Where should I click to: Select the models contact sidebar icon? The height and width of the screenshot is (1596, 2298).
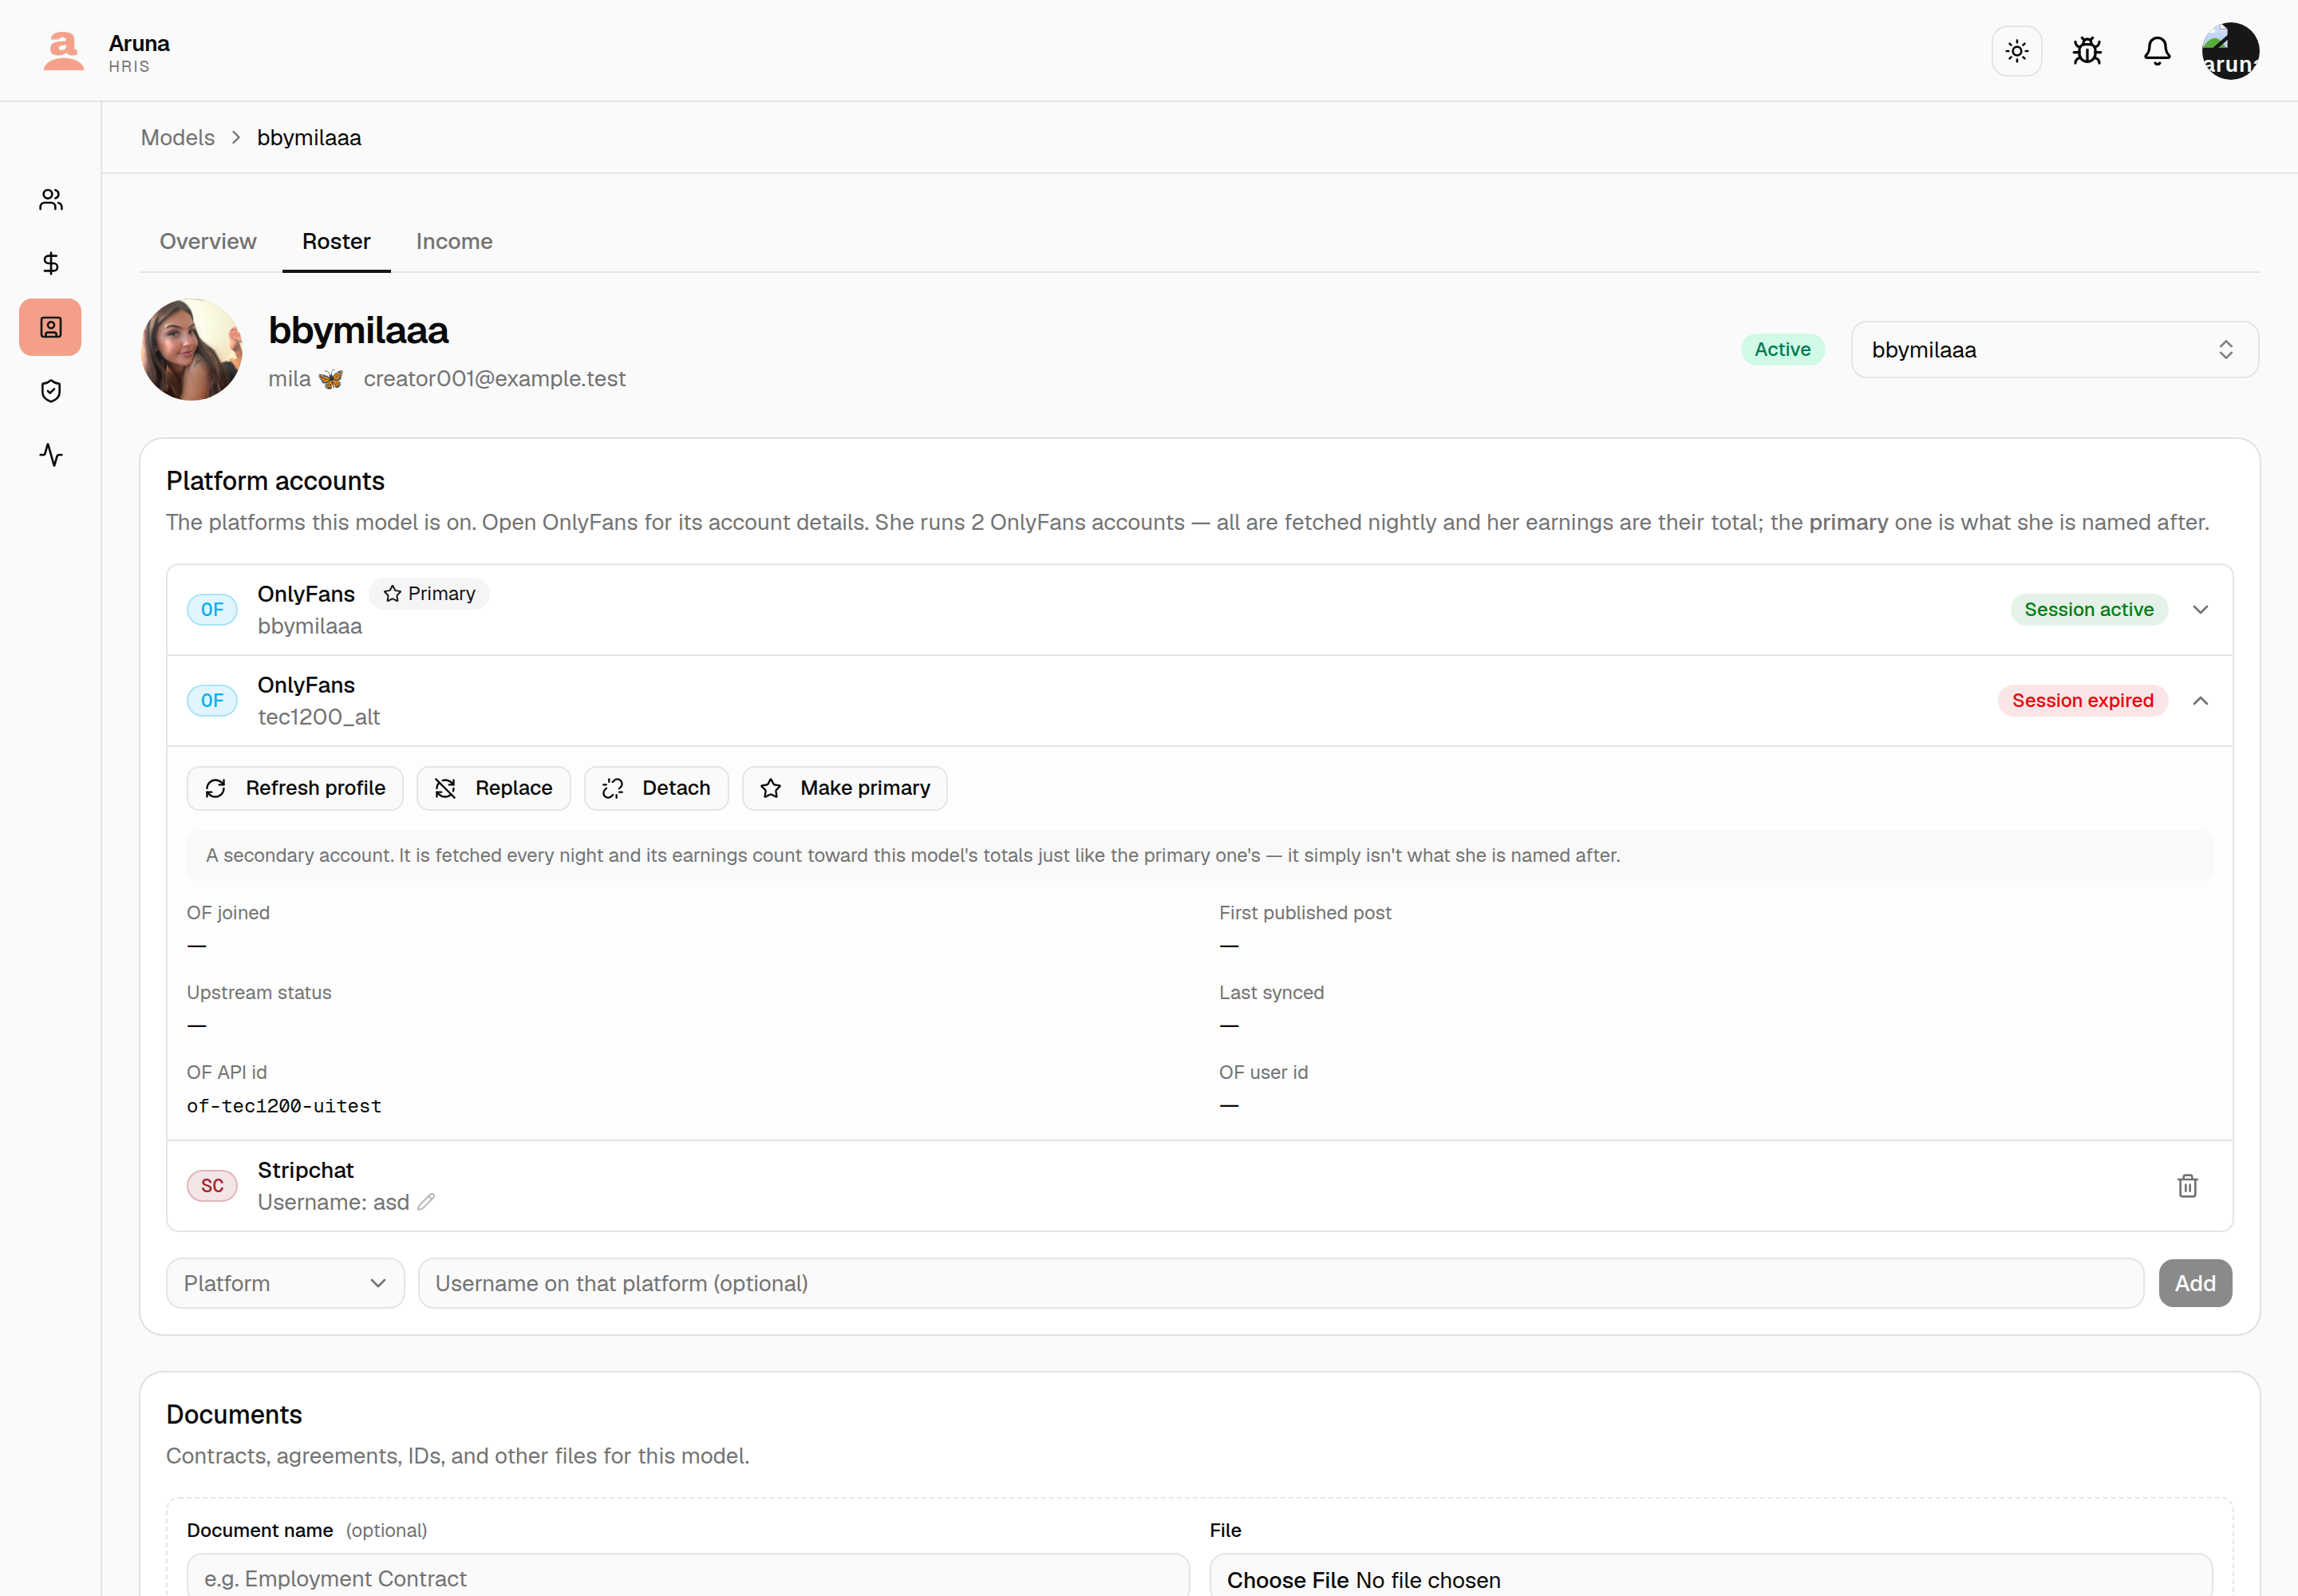51,327
